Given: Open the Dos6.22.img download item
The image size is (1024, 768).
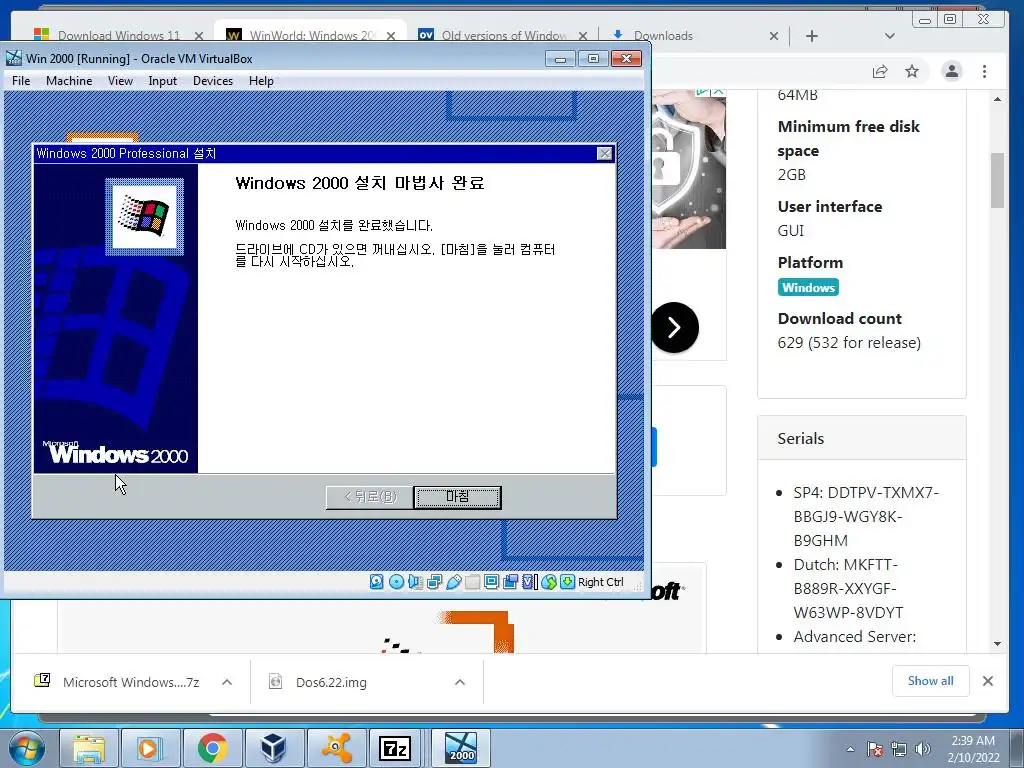Looking at the screenshot, I should [317, 682].
